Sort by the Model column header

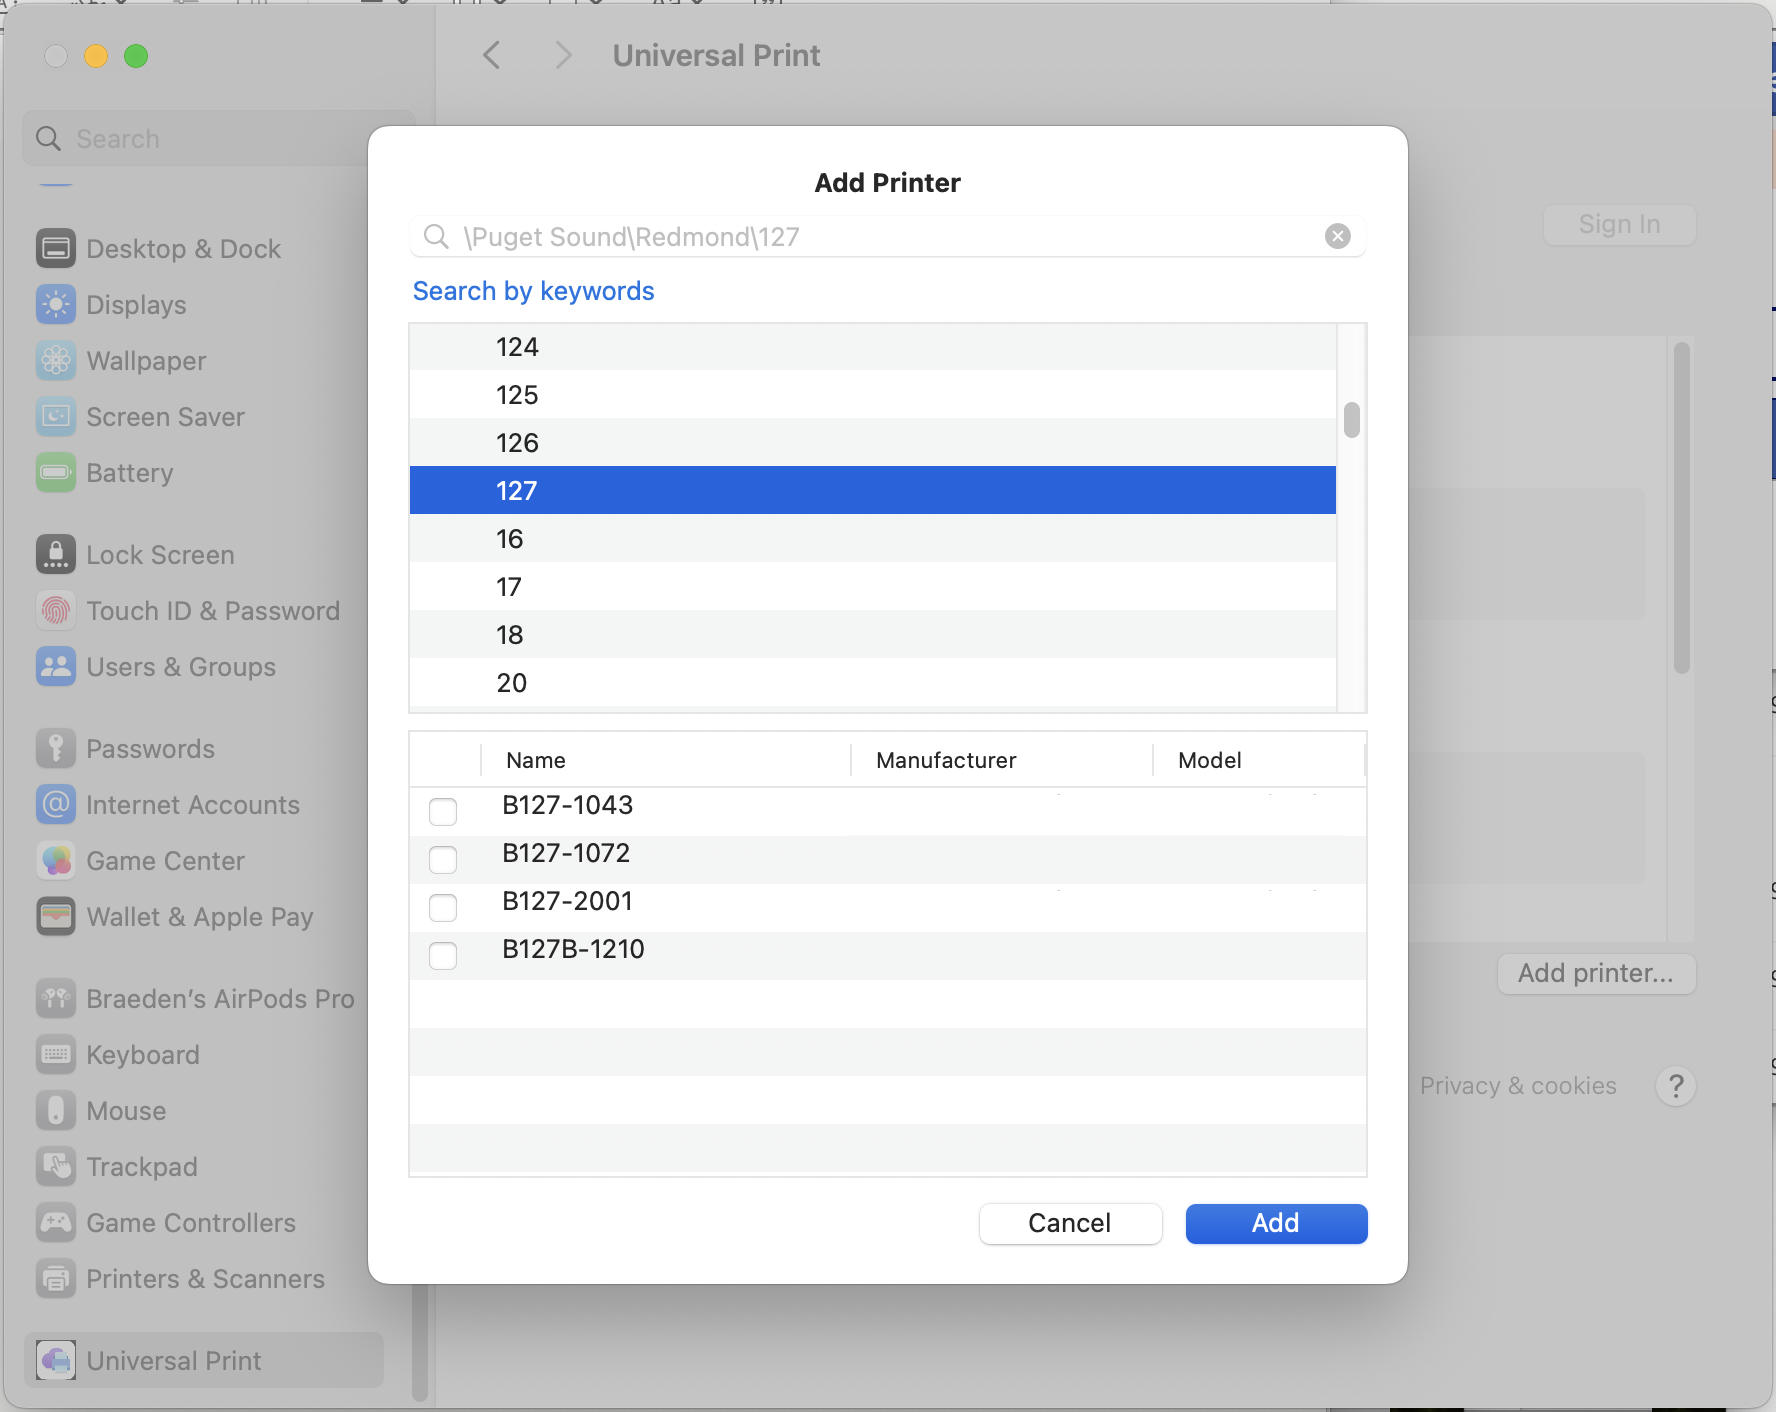(1259, 760)
